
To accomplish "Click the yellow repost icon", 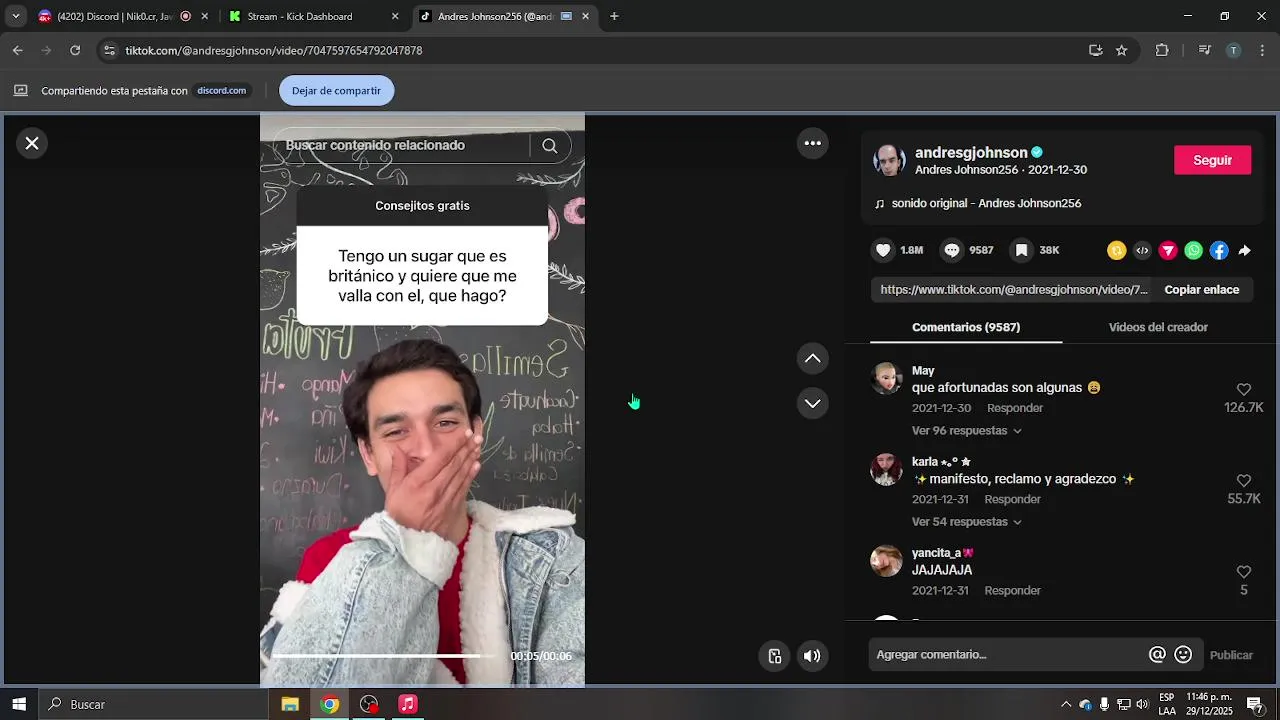I will coord(1117,251).
